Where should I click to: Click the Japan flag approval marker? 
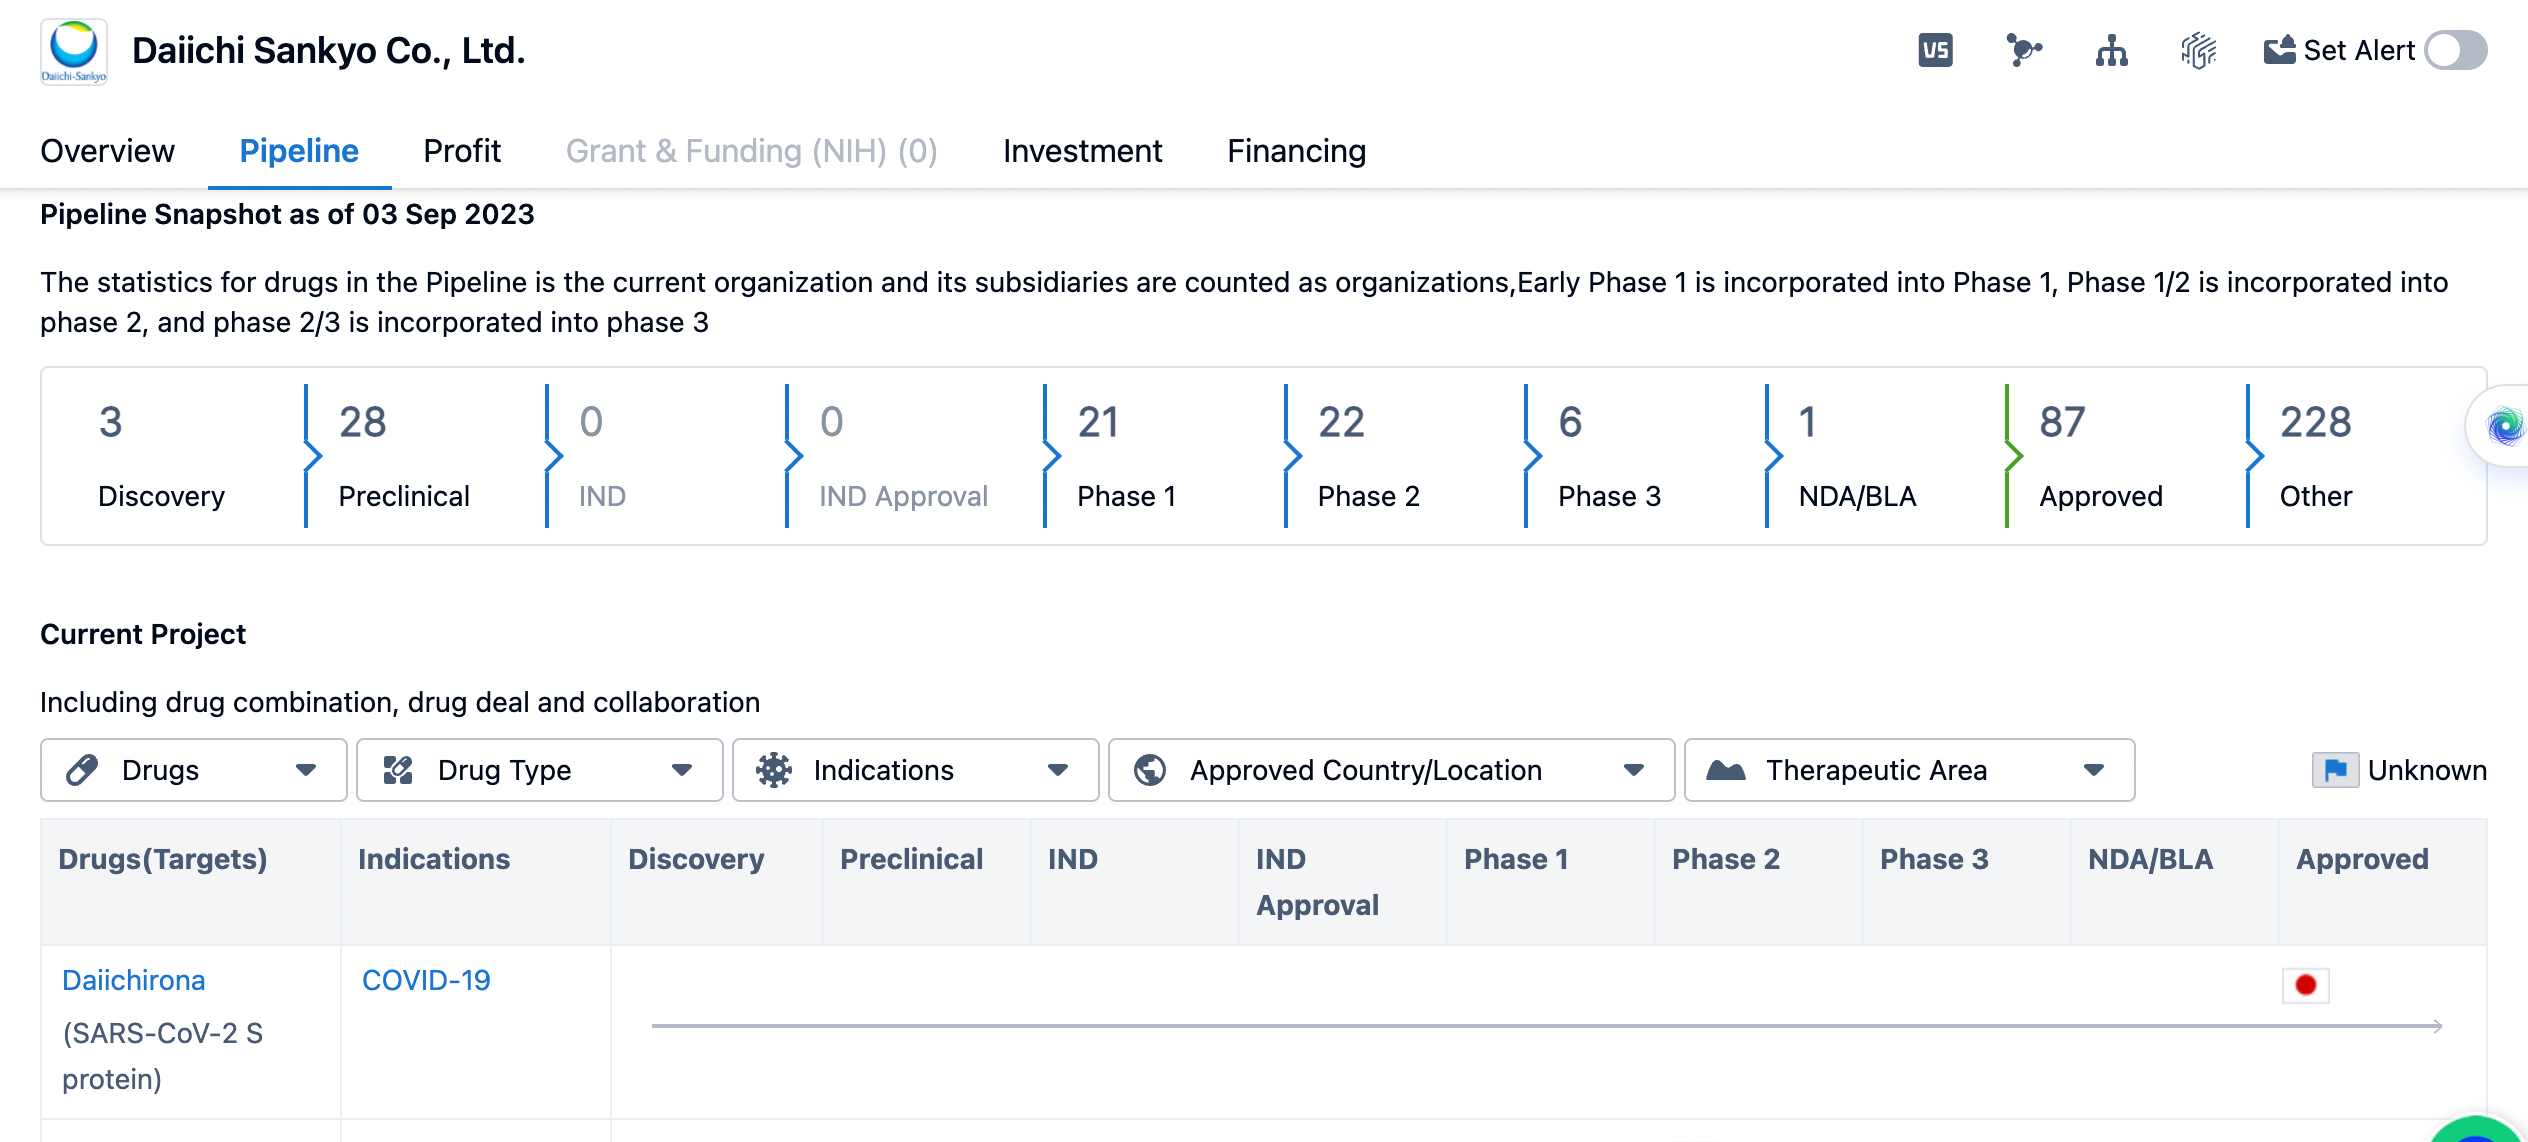click(x=2306, y=985)
